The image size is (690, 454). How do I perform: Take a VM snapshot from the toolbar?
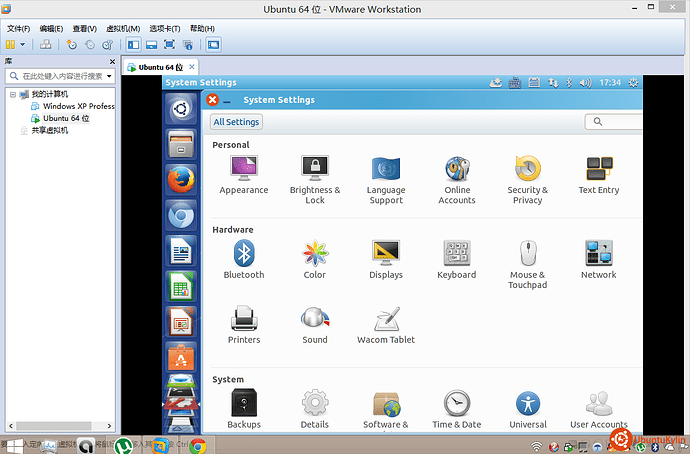[x=71, y=44]
